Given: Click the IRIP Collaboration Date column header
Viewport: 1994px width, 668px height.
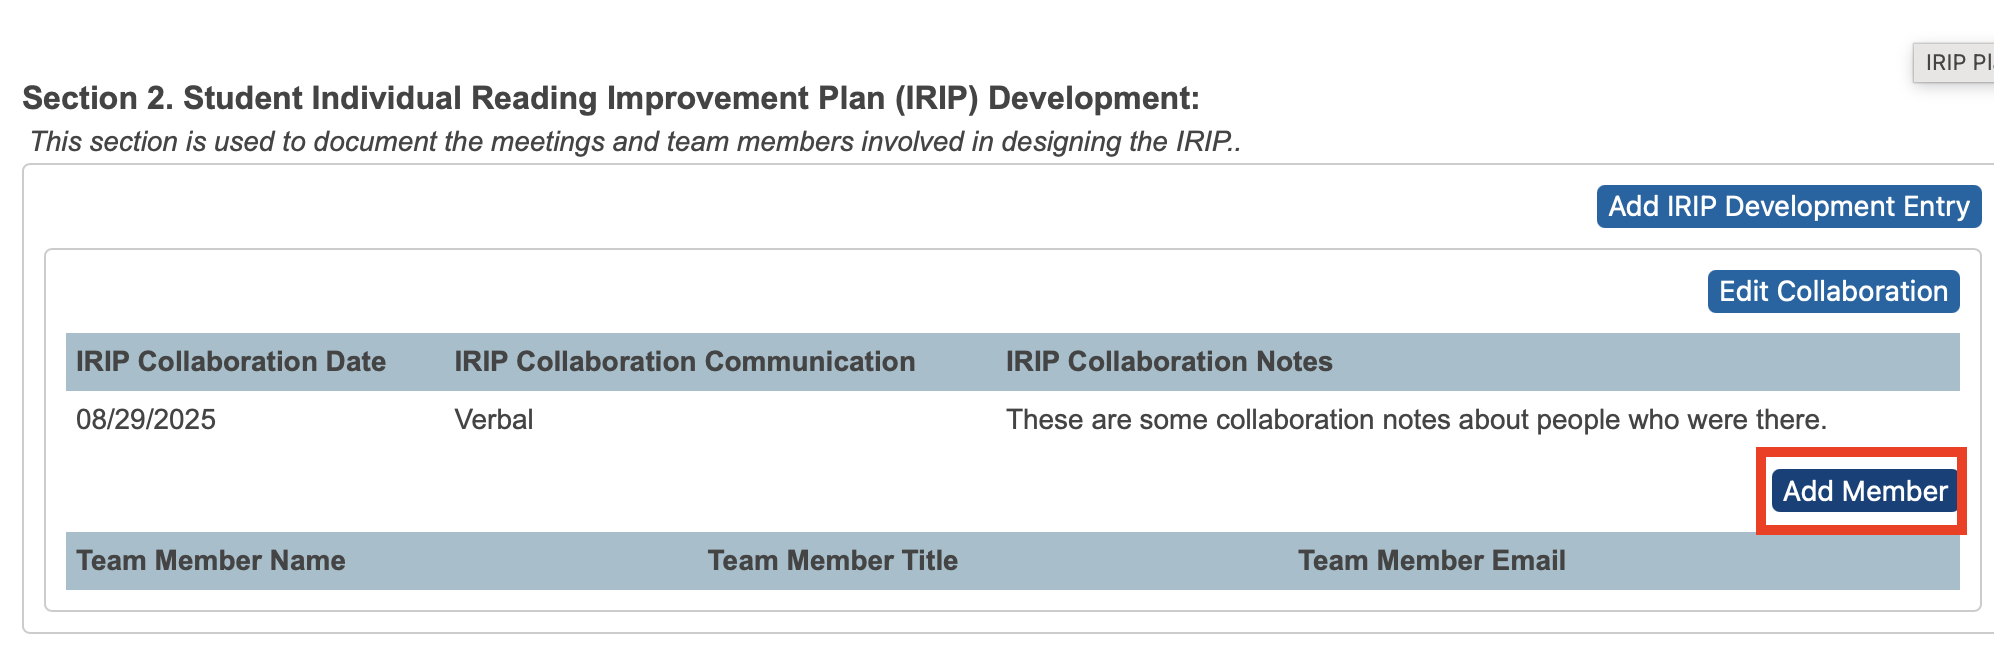Looking at the screenshot, I should [231, 361].
